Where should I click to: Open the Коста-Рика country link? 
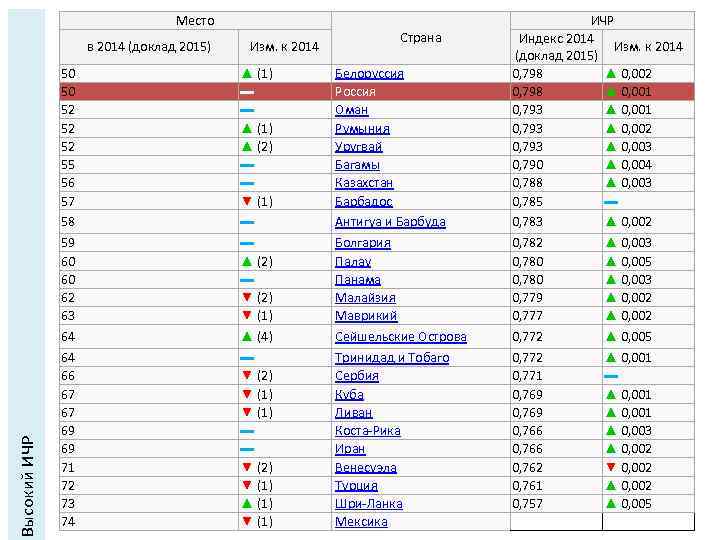point(367,431)
